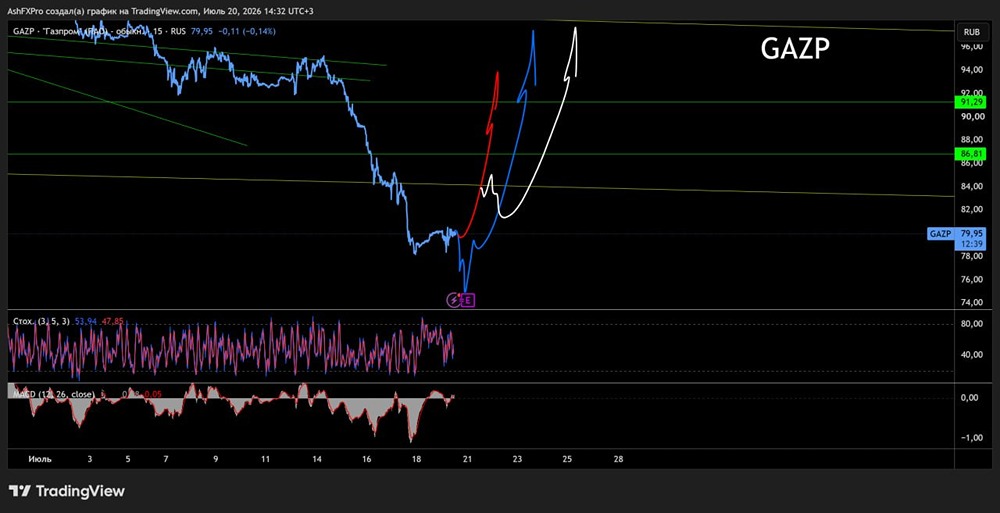Open the MACD (12, 26, close) indicator legend
Viewport: 1000px width, 513px height.
53,394
